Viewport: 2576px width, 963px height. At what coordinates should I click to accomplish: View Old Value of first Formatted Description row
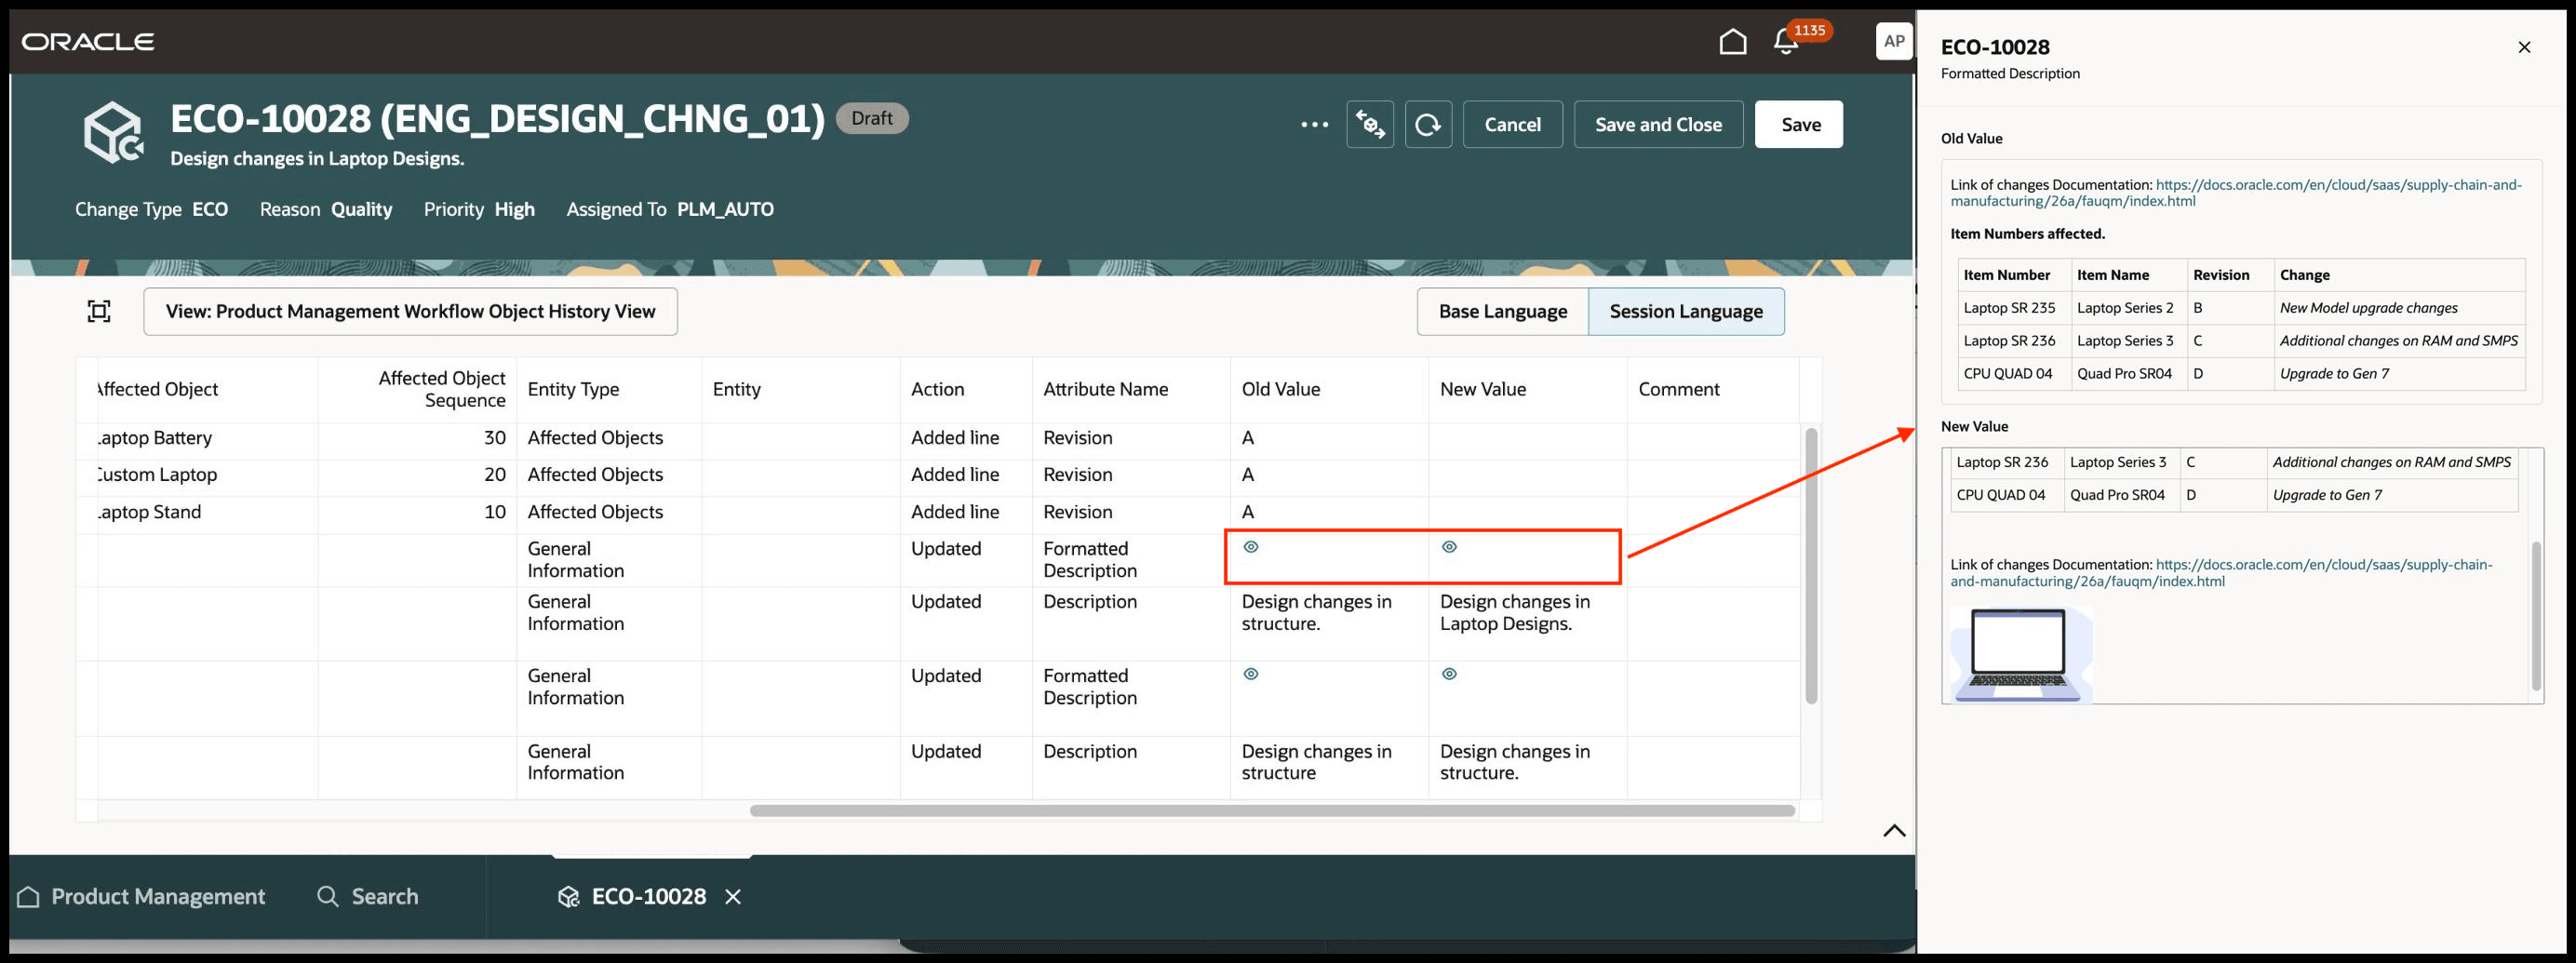point(1251,547)
